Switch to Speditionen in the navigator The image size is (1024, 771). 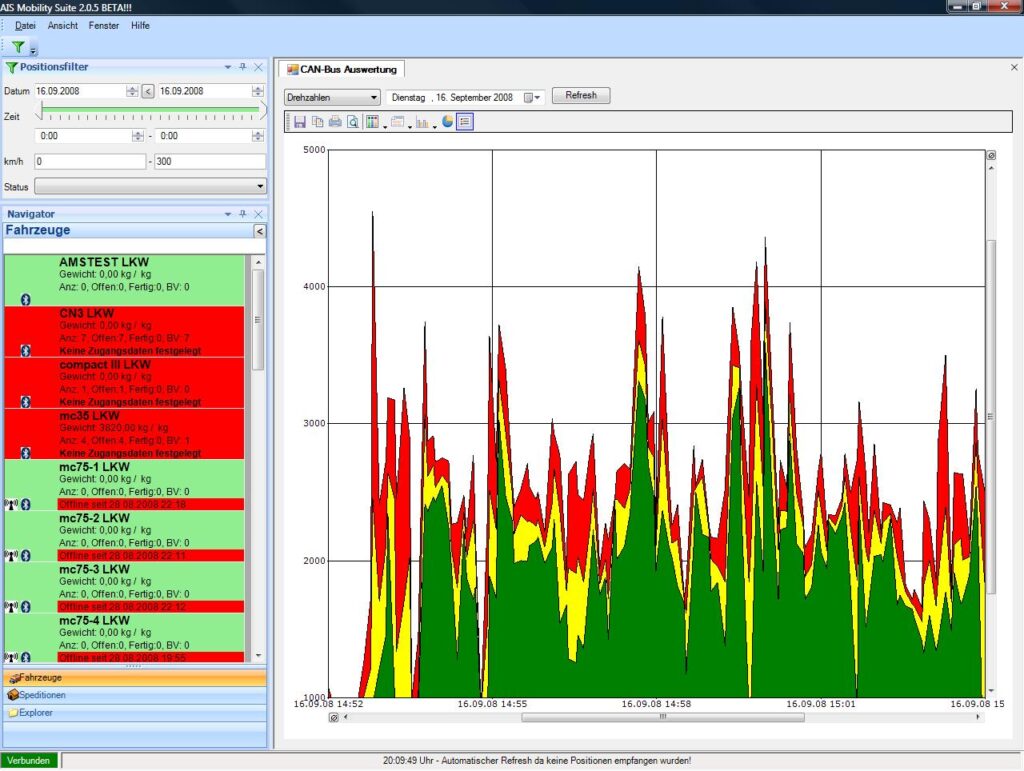coord(135,695)
